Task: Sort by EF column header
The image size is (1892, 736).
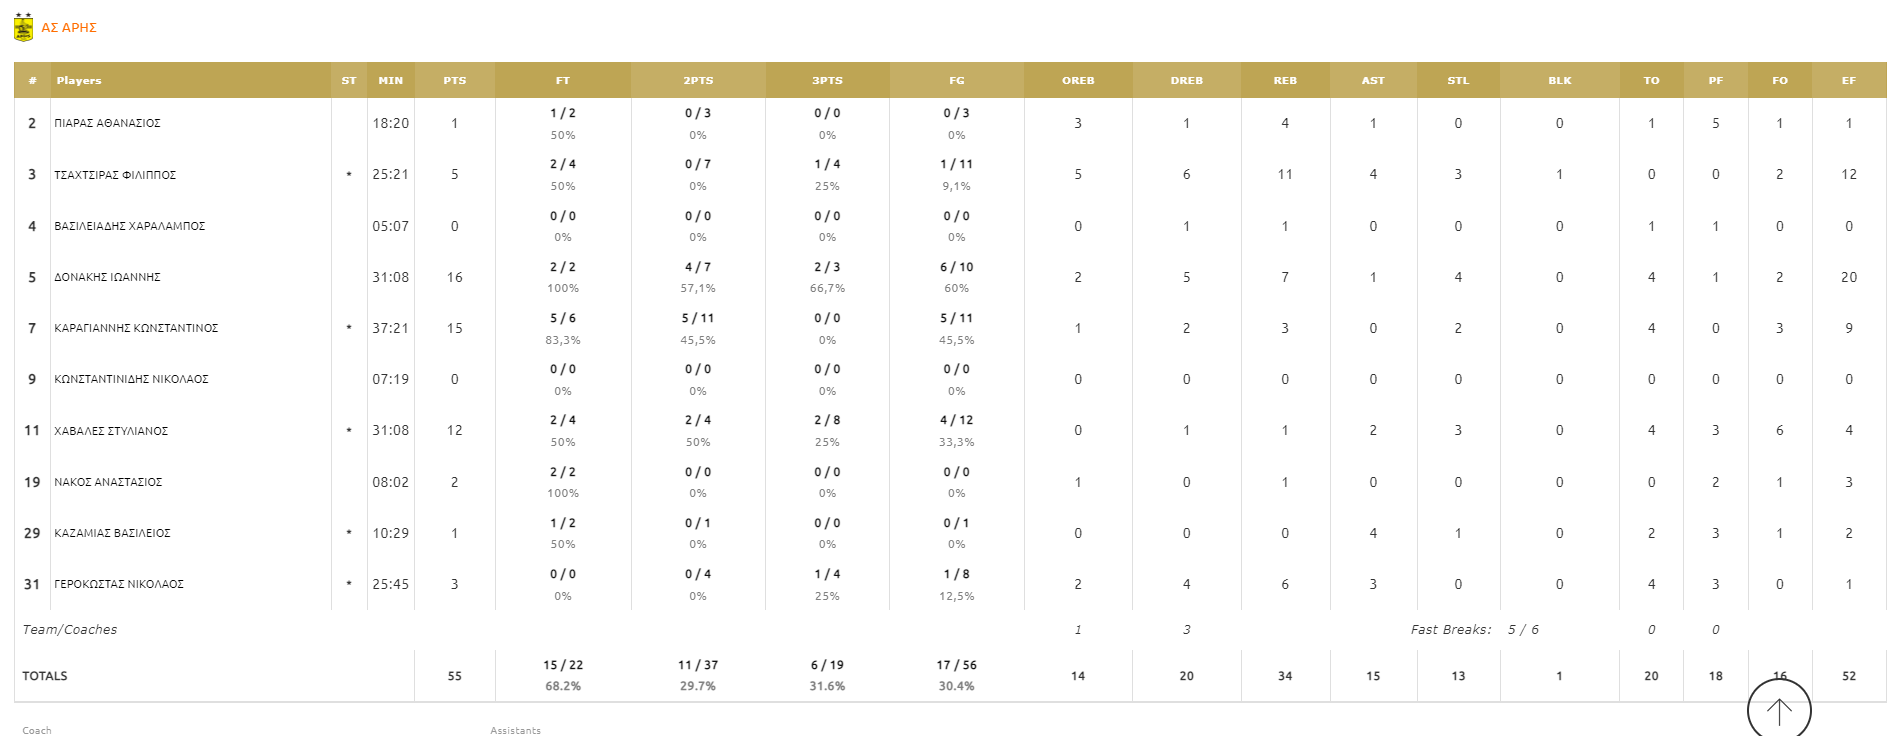Action: click(x=1848, y=81)
